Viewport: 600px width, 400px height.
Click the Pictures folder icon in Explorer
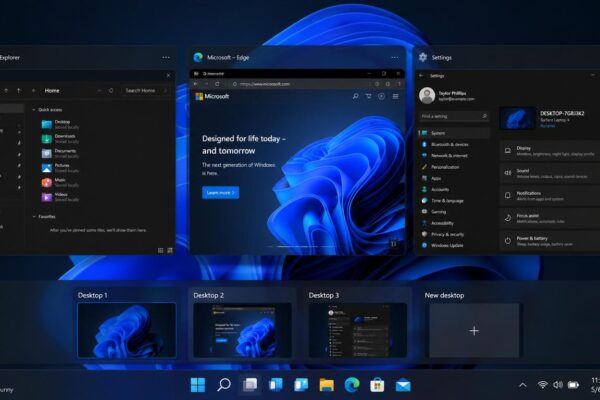47,168
